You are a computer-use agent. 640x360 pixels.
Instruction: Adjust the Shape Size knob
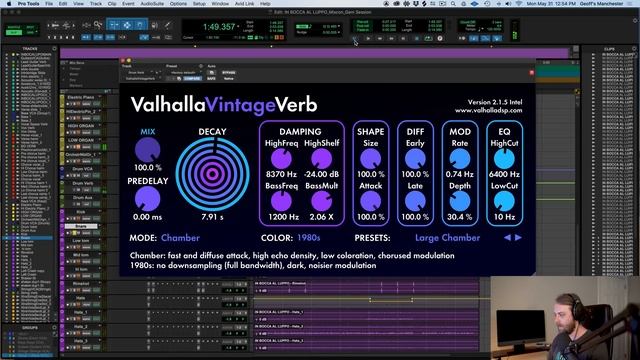pos(371,159)
